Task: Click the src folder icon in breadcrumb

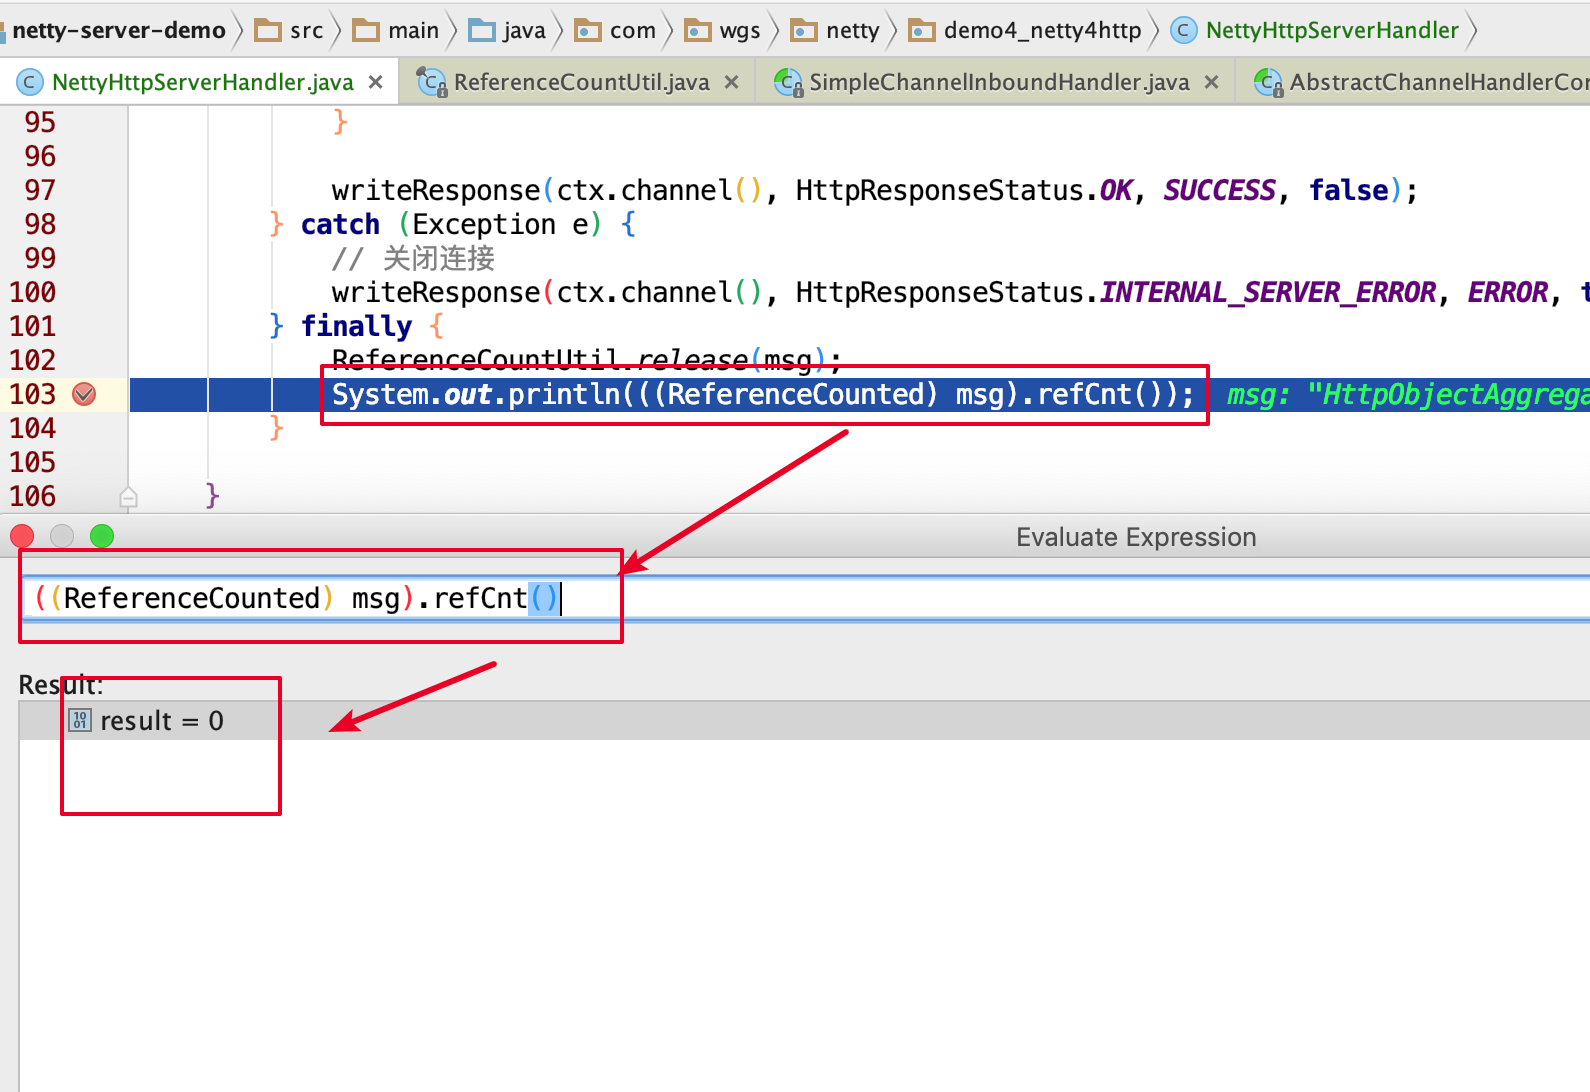Action: tap(268, 30)
